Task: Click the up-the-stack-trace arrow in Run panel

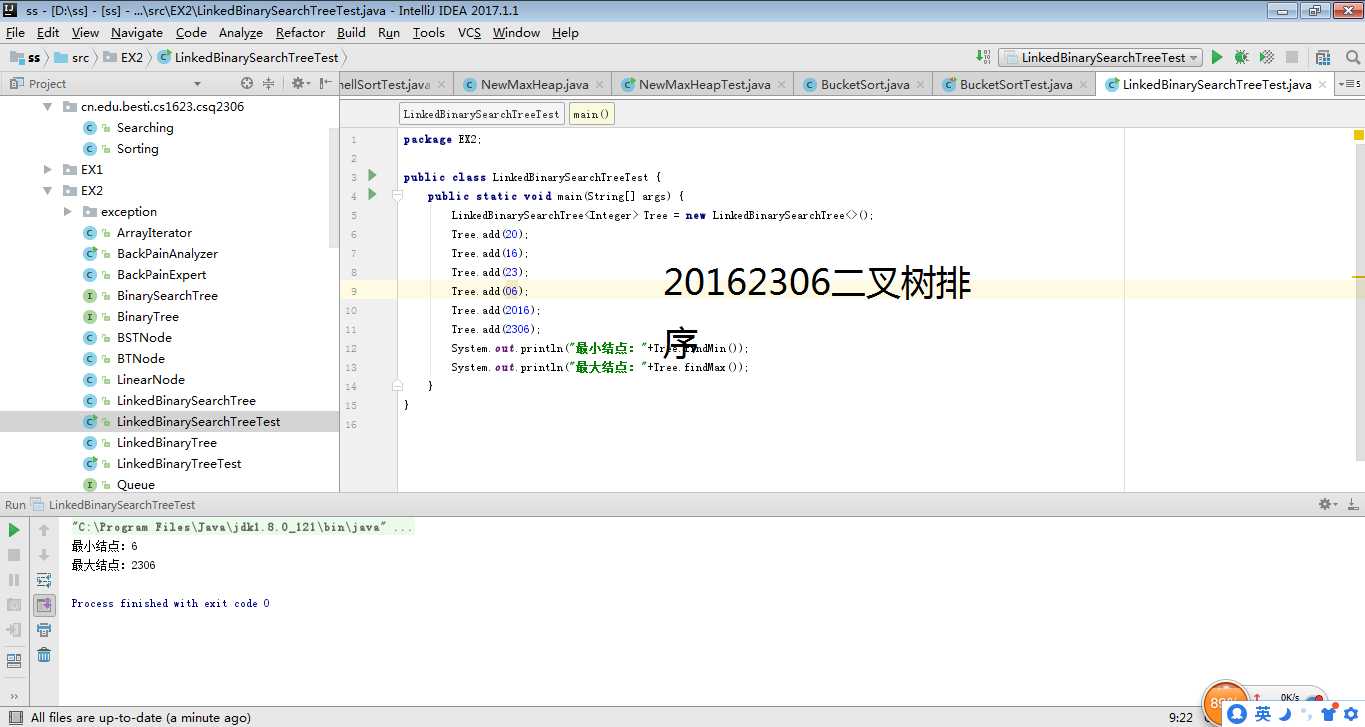Action: tap(44, 530)
